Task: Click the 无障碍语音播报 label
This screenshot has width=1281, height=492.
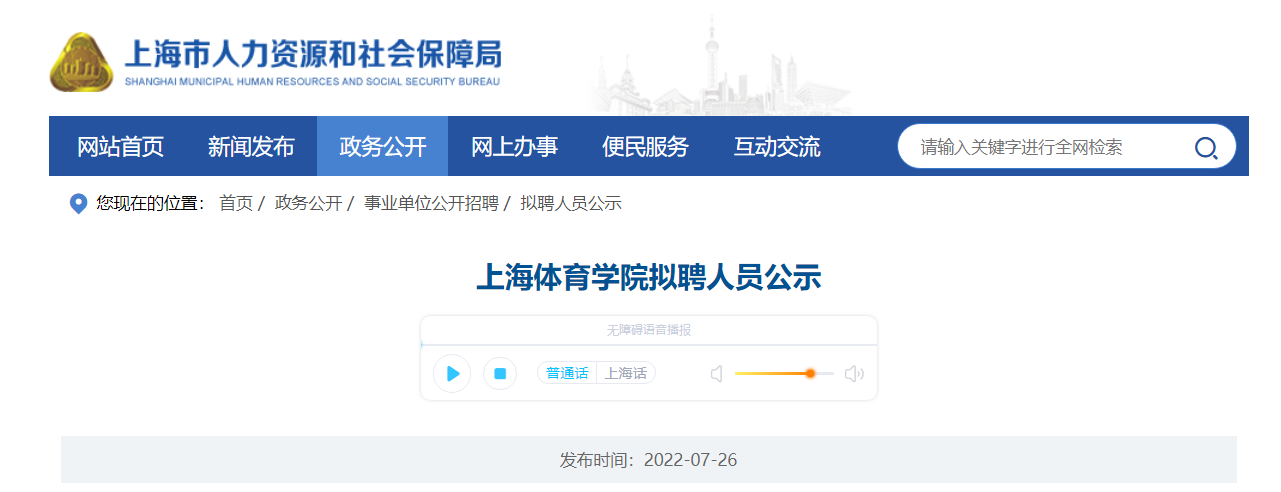Action: 648,330
